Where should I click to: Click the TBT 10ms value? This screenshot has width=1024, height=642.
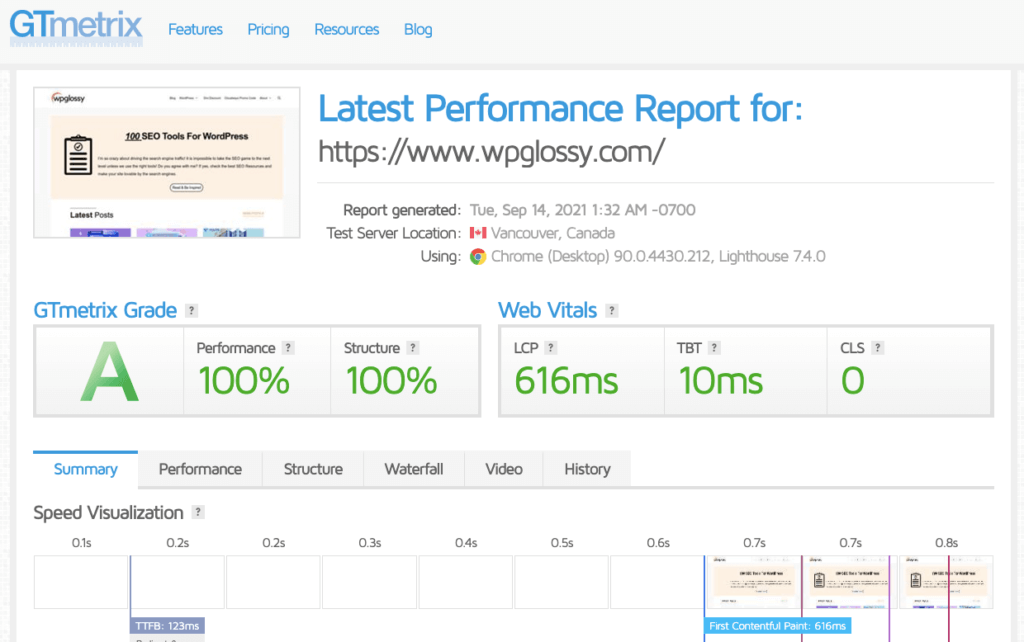pos(720,381)
